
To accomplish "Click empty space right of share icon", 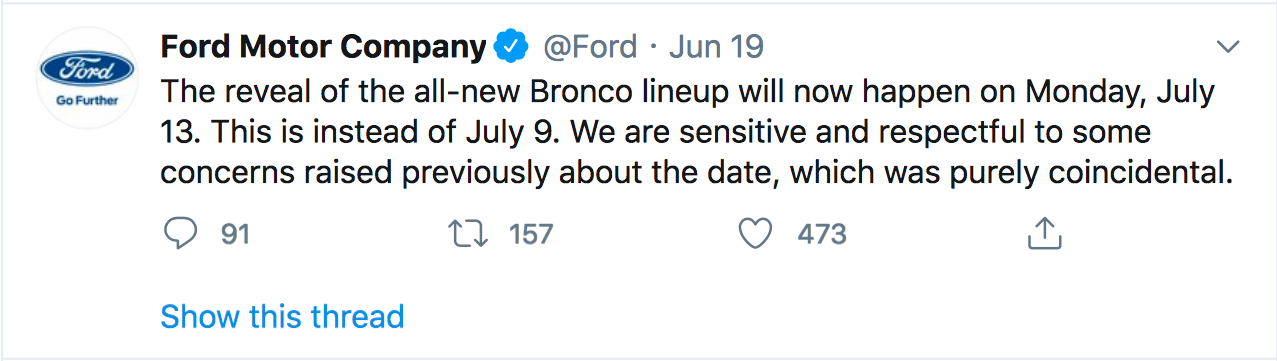I will tap(1160, 234).
